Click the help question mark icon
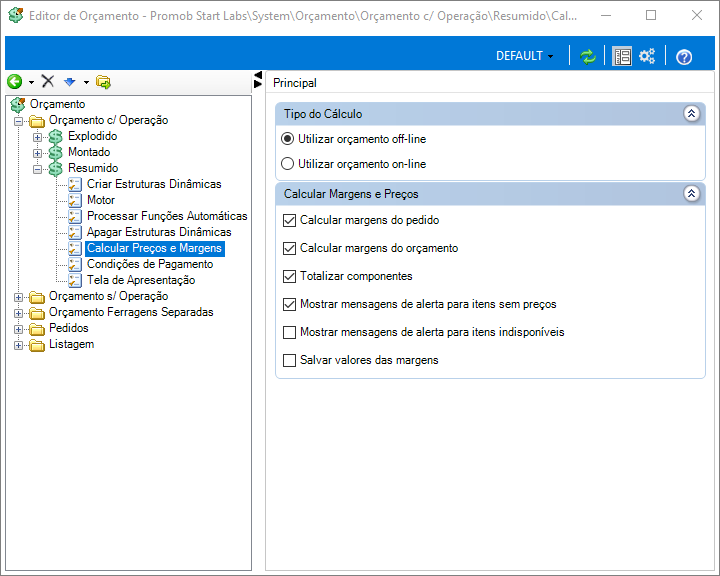Image resolution: width=720 pixels, height=576 pixels. pos(684,57)
